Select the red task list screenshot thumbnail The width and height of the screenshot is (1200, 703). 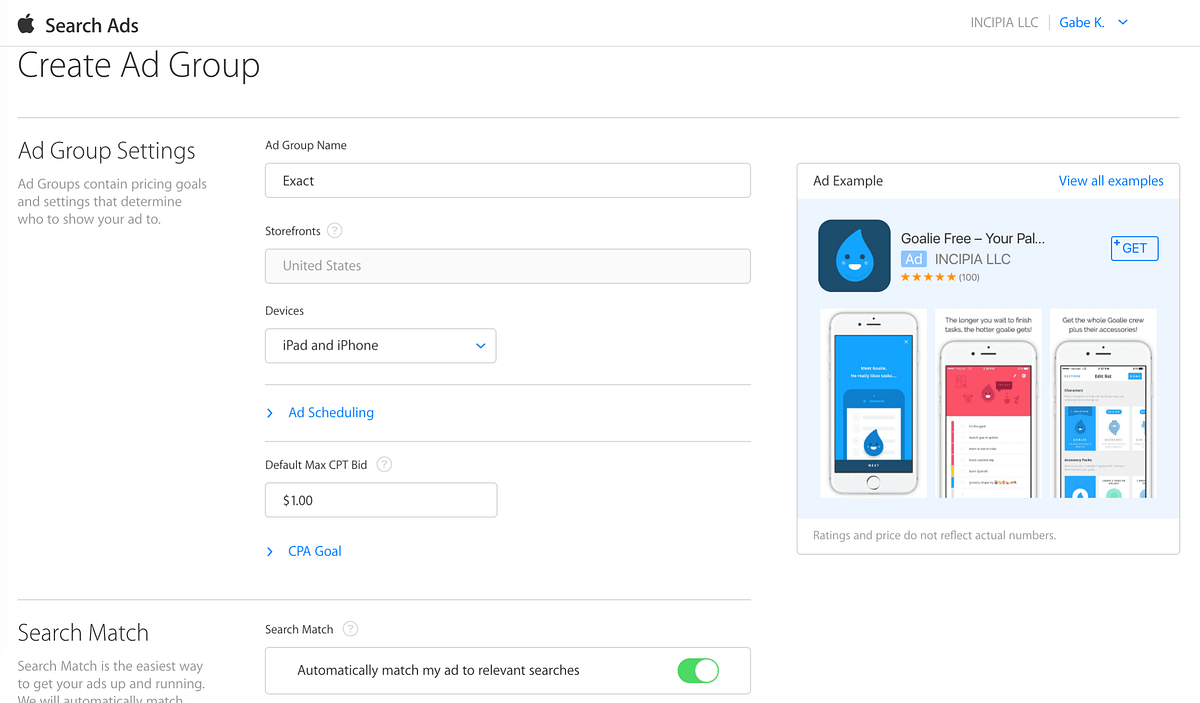coord(989,403)
